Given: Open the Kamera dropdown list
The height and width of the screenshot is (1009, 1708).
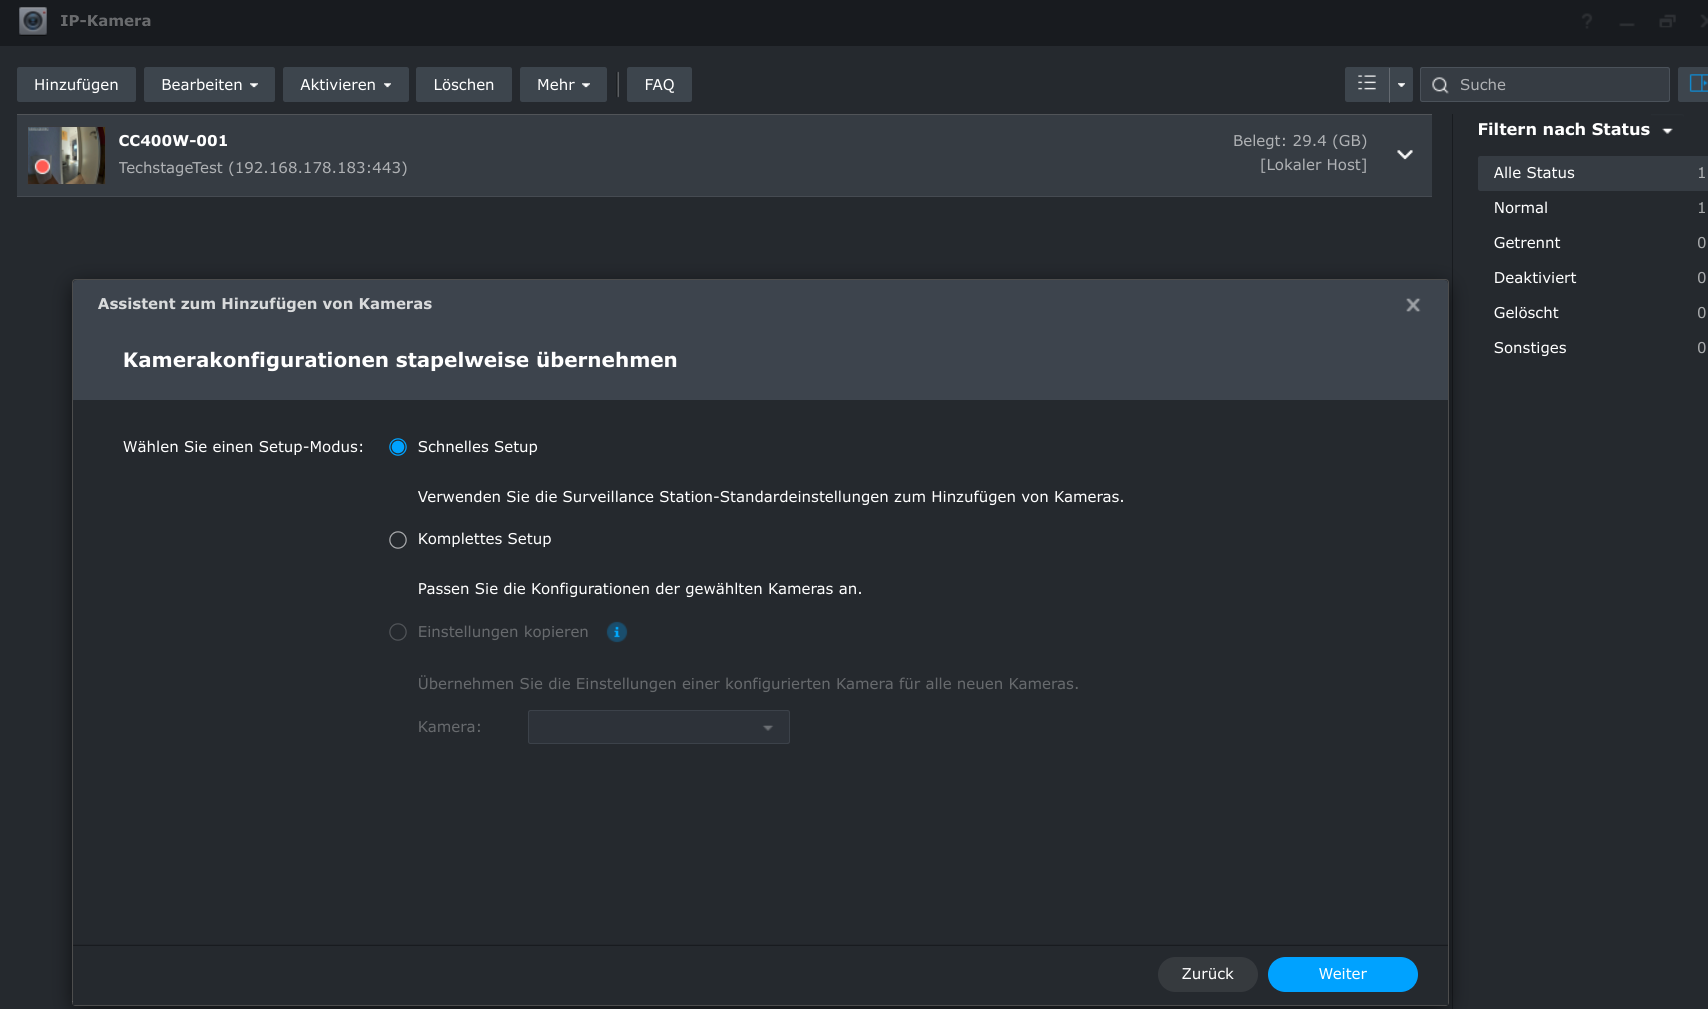Looking at the screenshot, I should coord(658,727).
